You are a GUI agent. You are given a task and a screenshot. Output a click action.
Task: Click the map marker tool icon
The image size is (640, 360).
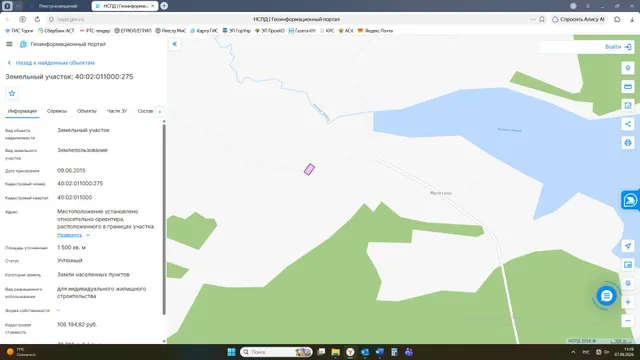628,68
